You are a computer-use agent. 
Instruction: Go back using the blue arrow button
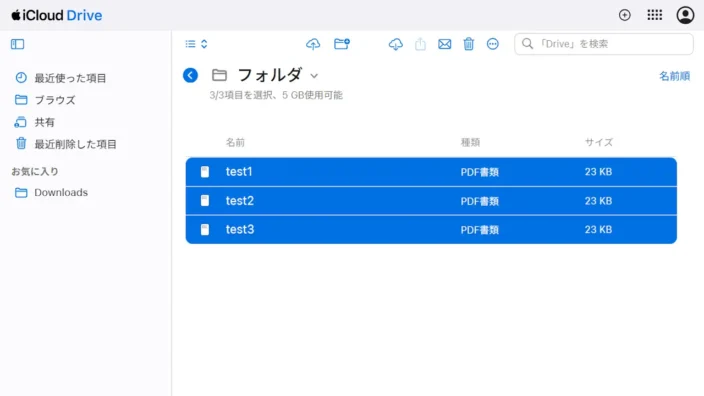pos(190,75)
